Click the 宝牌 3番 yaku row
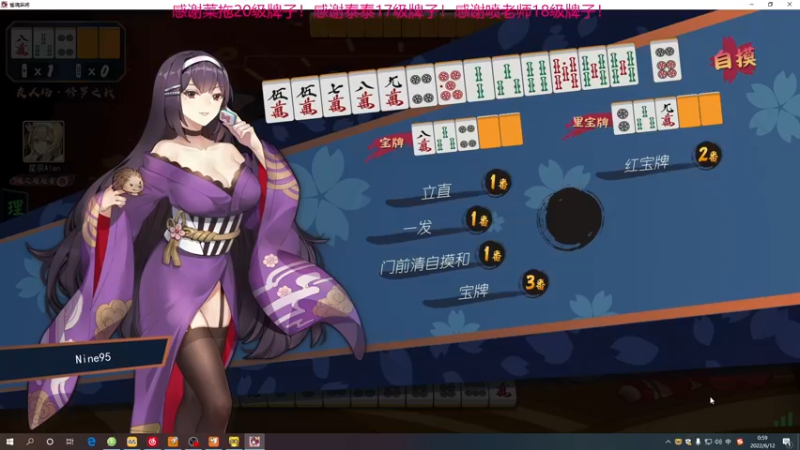800x450 pixels. coord(486,287)
